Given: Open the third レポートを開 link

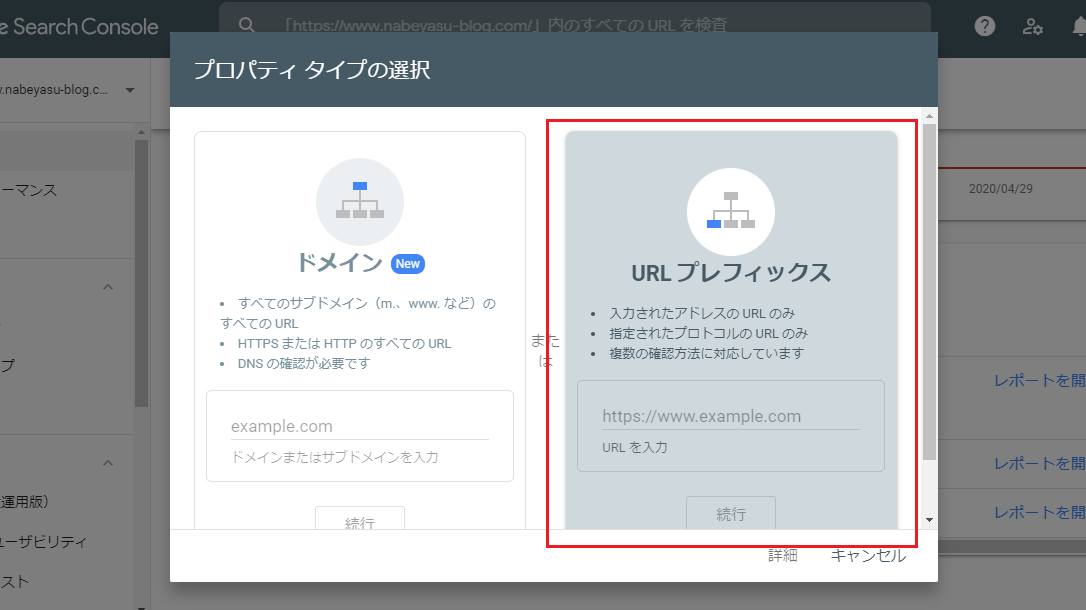Looking at the screenshot, I should tap(1040, 512).
